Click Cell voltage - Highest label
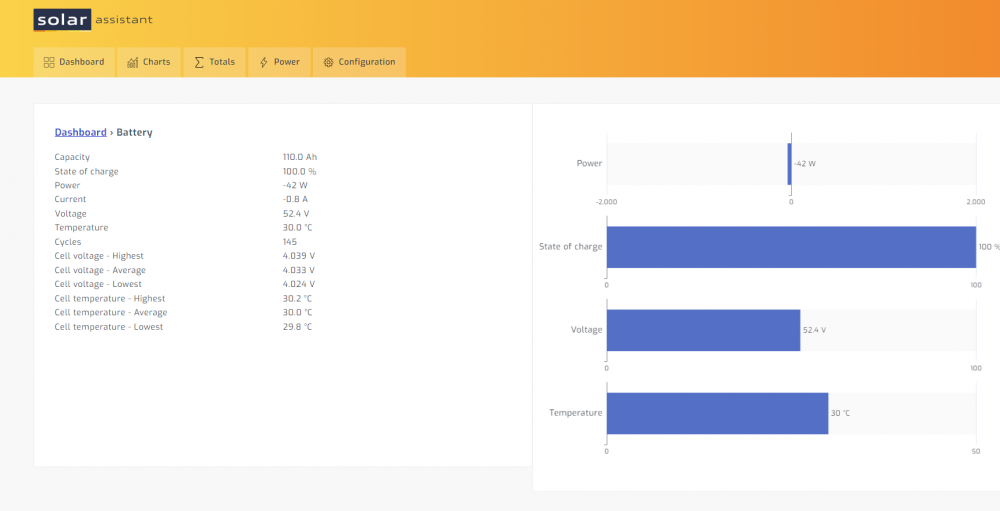1000x511 pixels. (99, 256)
